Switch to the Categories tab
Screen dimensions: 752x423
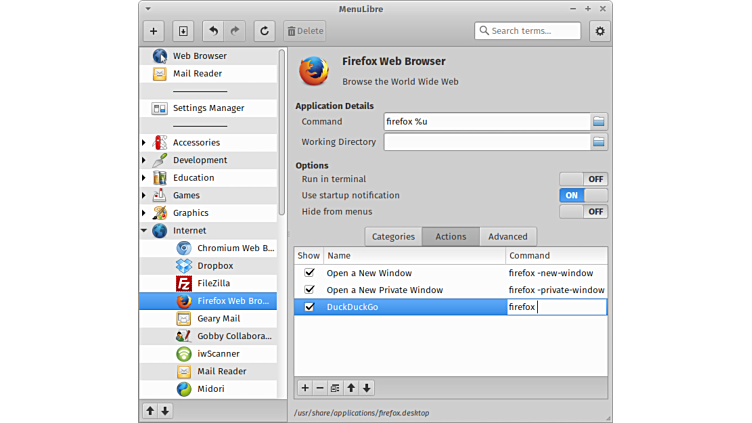pyautogui.click(x=393, y=237)
